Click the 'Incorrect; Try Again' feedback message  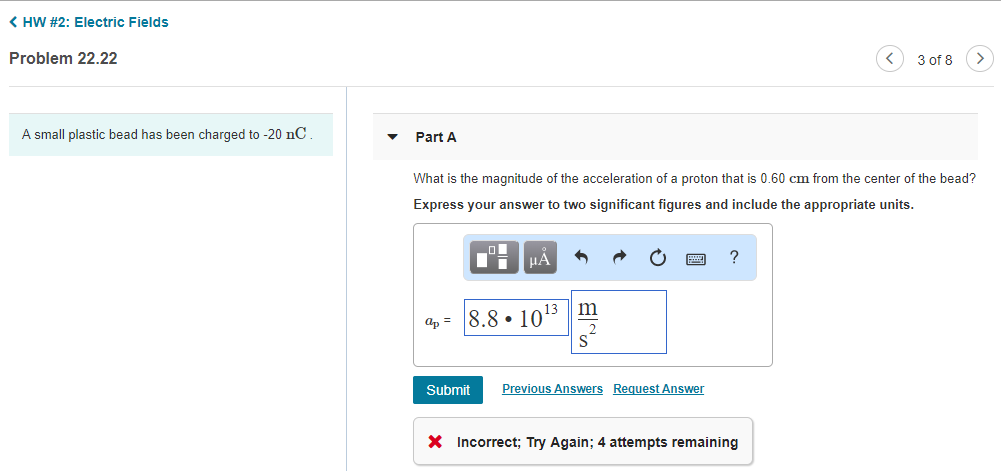597,442
